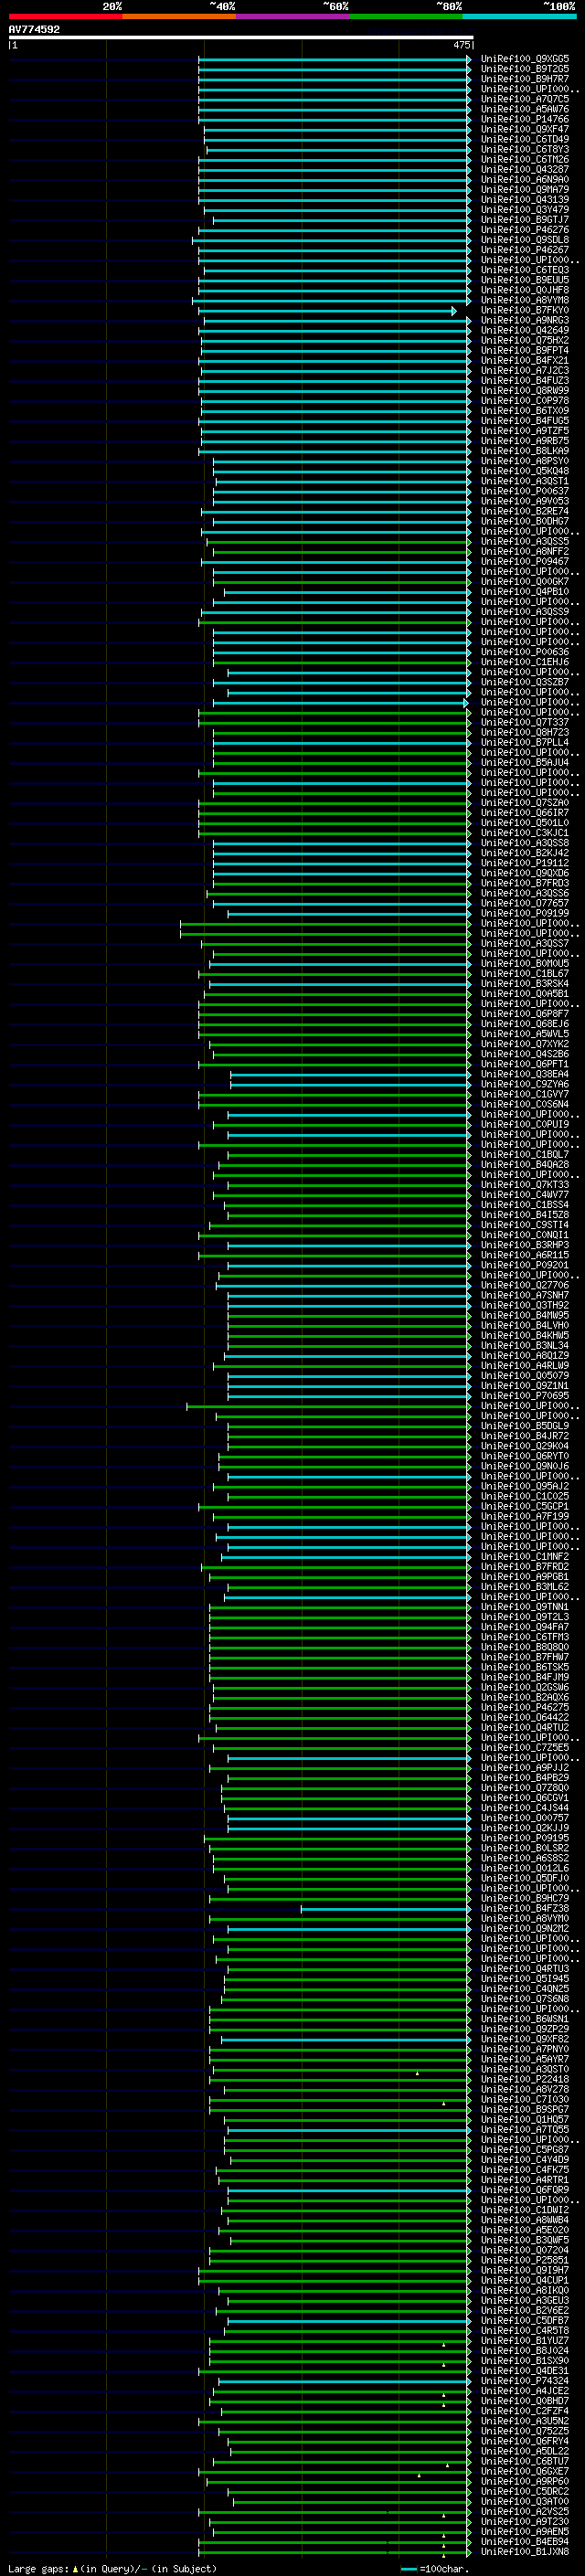Select the UniRef100_A8VYM8 label
Image resolution: width=585 pixels, height=2576 pixels.
(x=525, y=300)
